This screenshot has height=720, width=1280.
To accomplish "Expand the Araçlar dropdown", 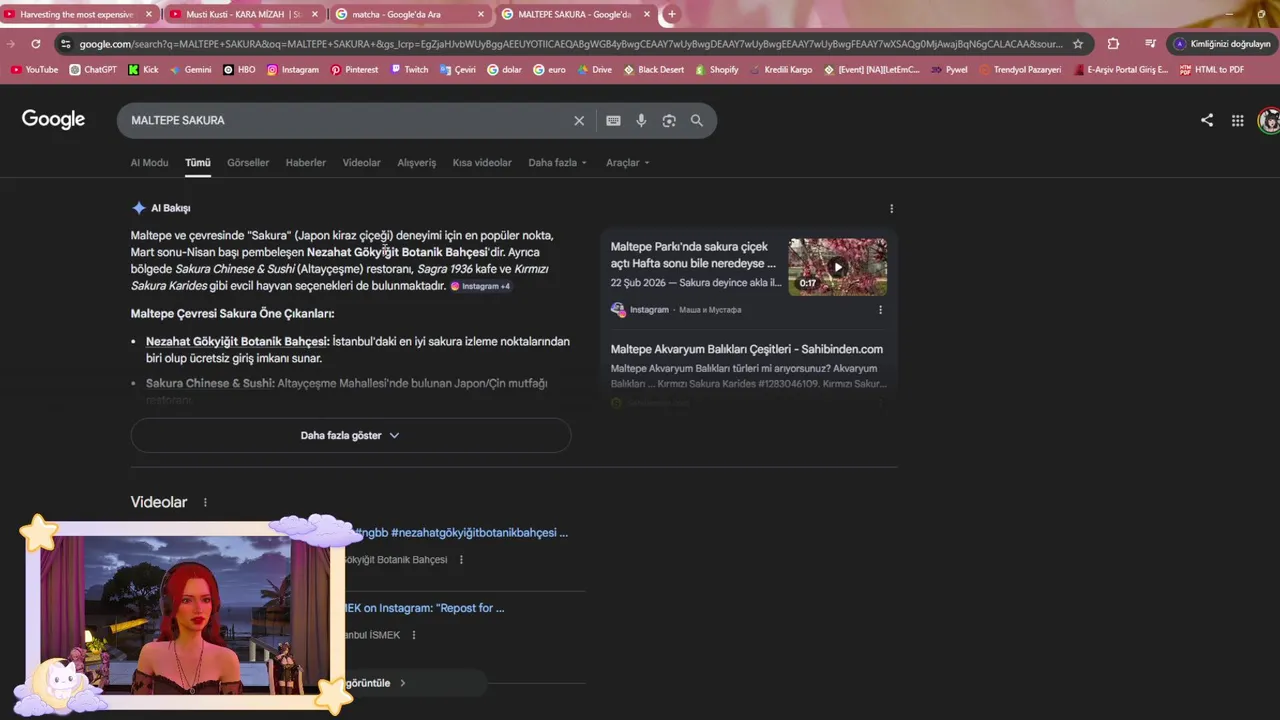I will (x=628, y=162).
